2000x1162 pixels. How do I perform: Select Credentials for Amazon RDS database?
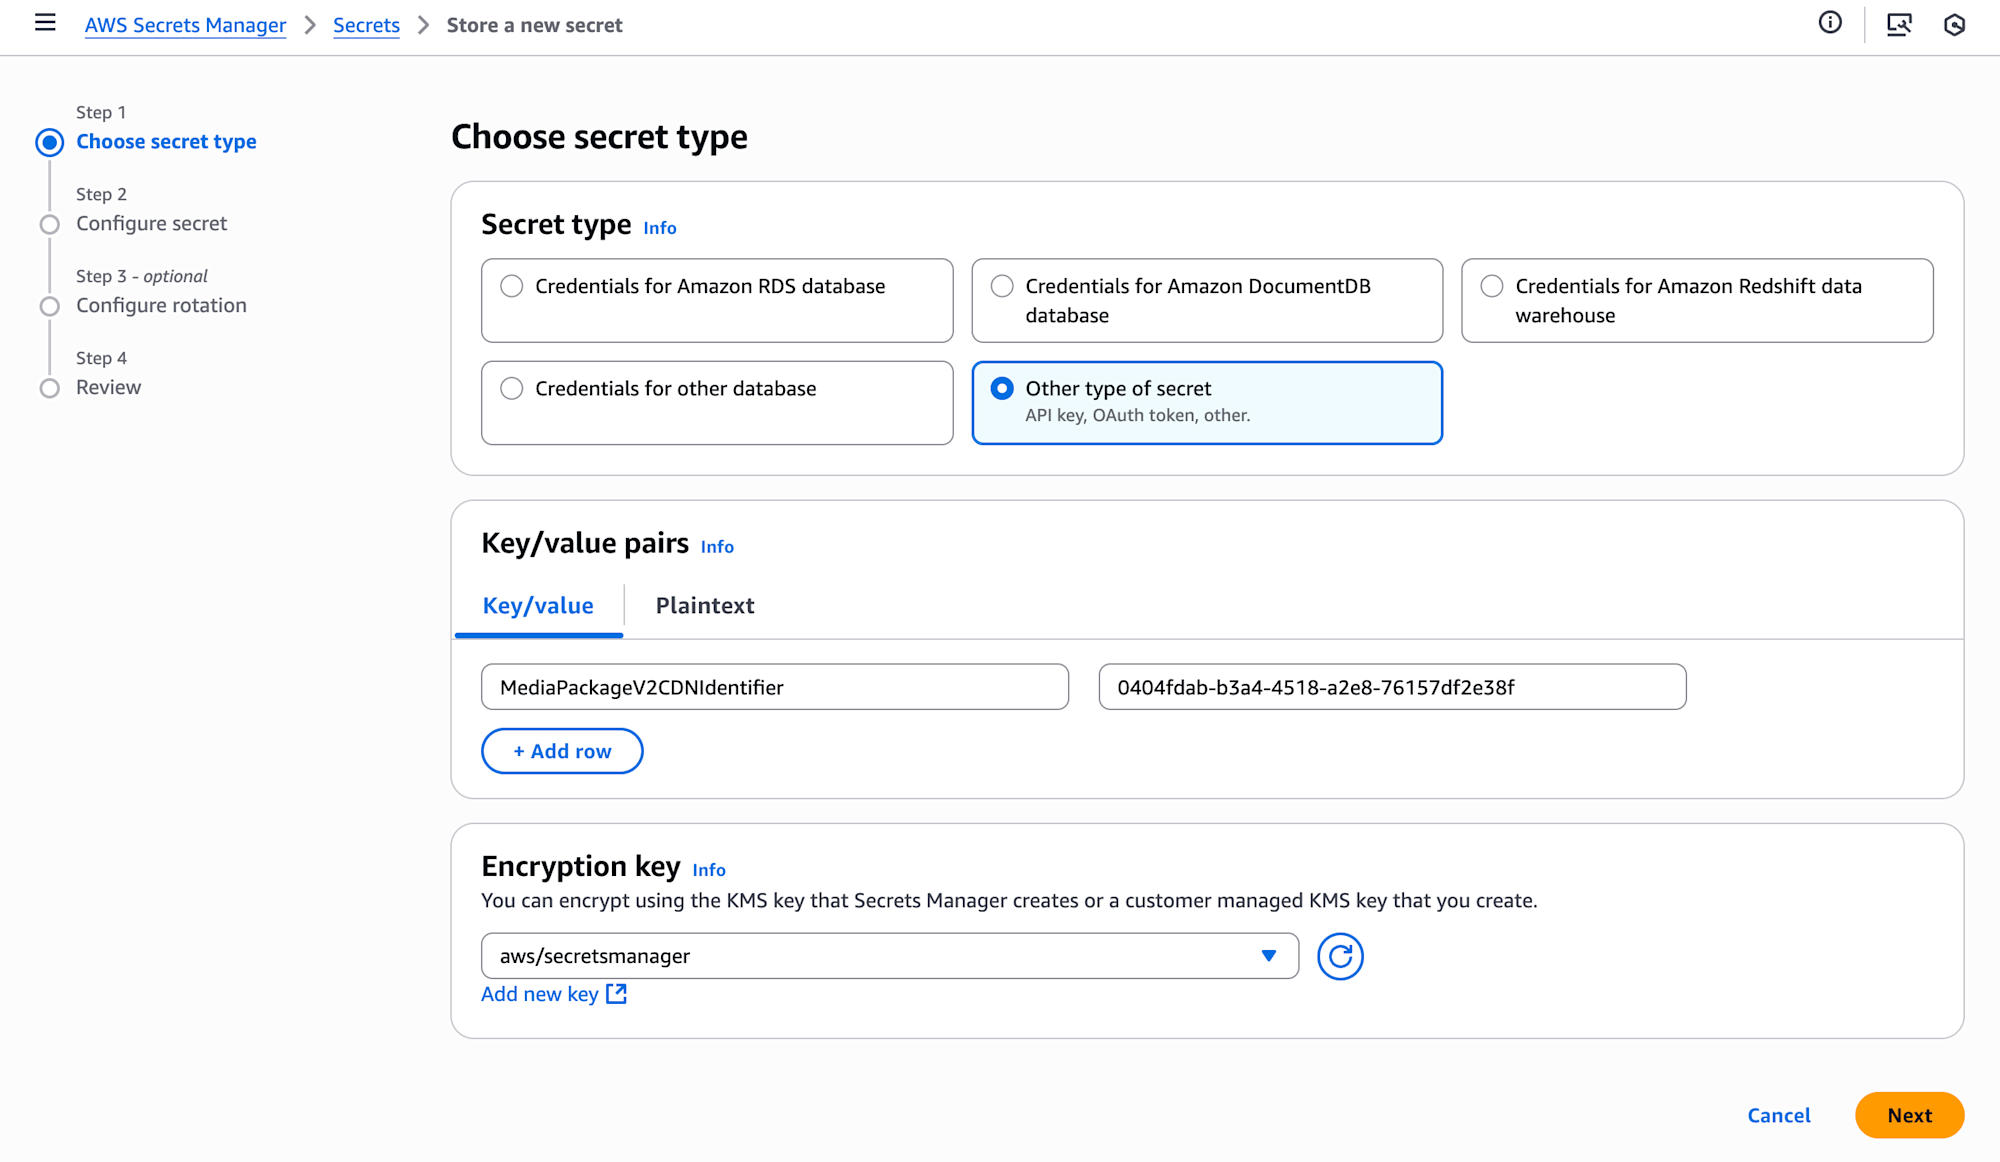click(512, 286)
